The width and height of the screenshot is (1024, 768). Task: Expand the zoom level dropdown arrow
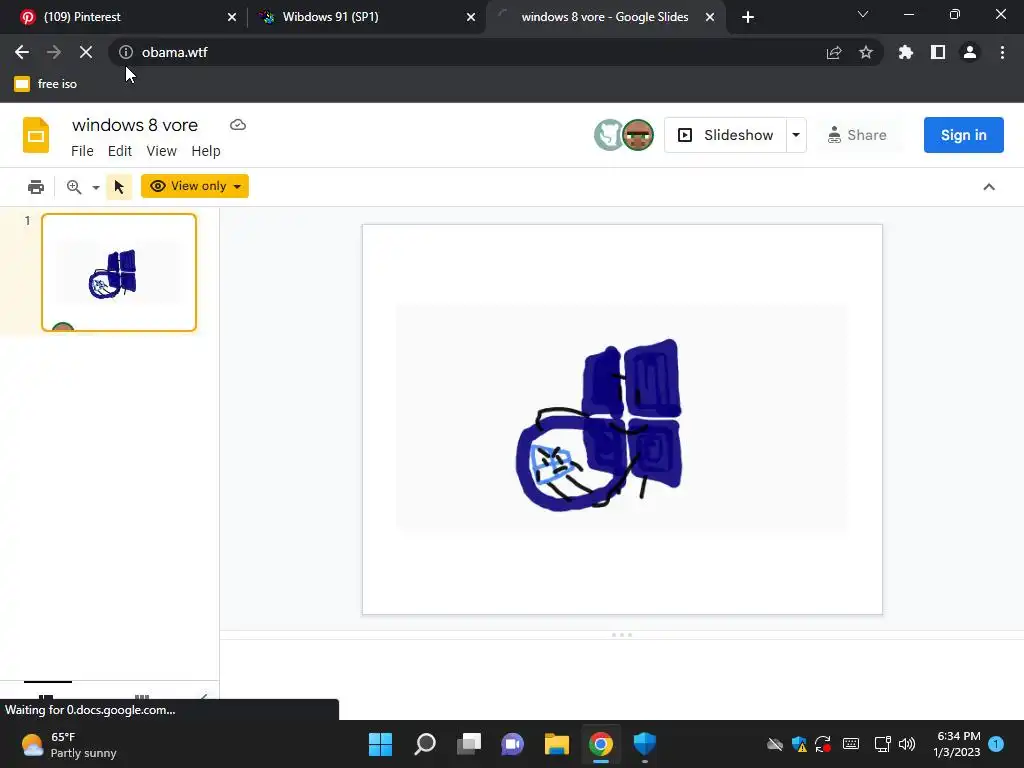[x=95, y=187]
